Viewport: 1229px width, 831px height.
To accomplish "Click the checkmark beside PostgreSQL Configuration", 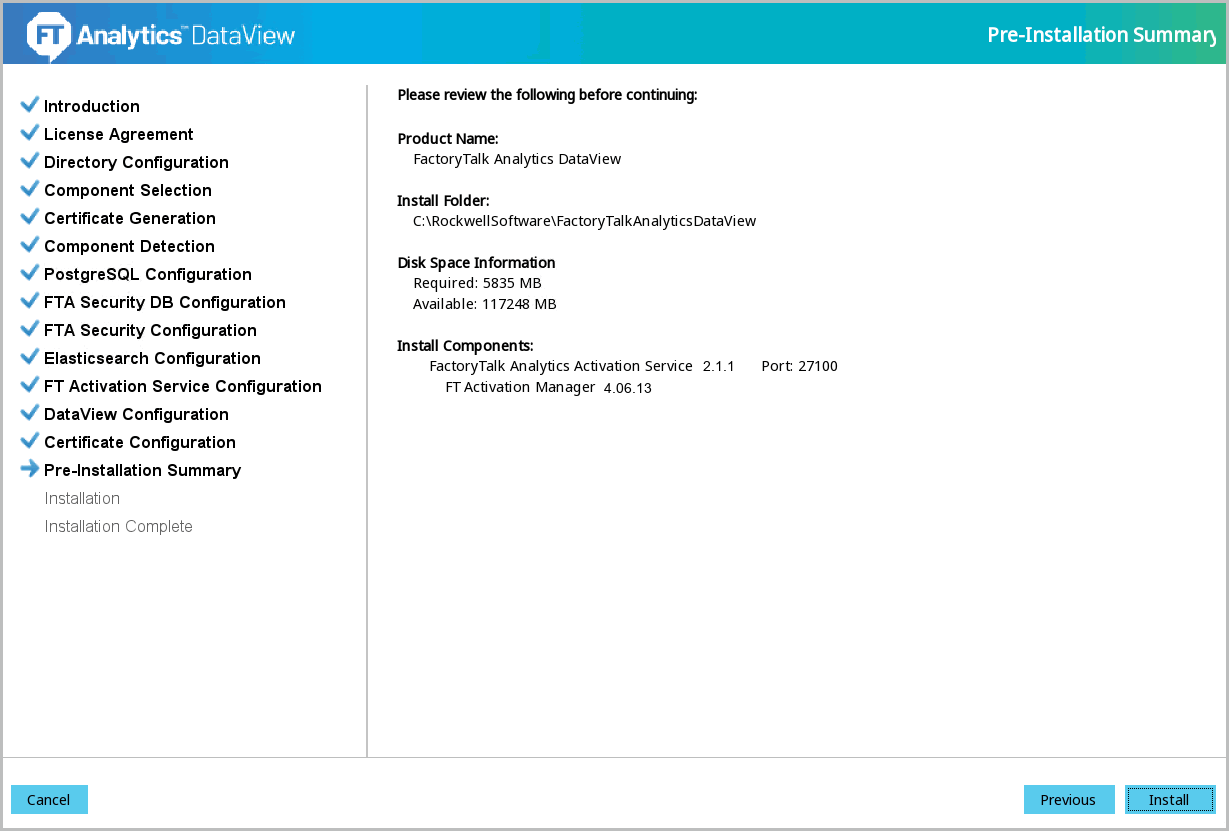I will click(x=30, y=273).
